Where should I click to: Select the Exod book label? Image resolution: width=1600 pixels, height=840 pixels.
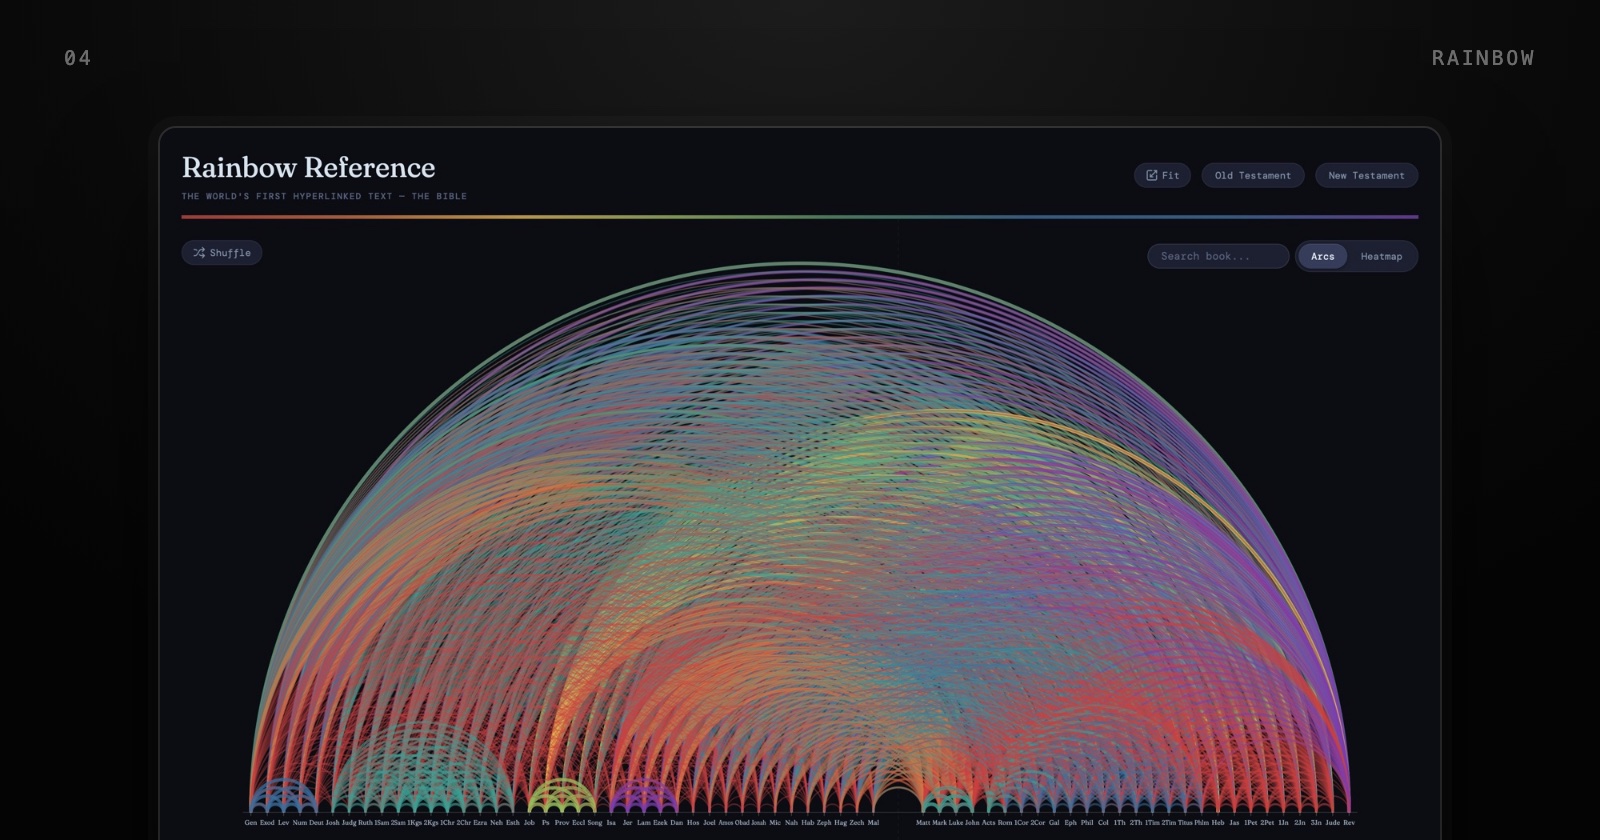point(267,823)
